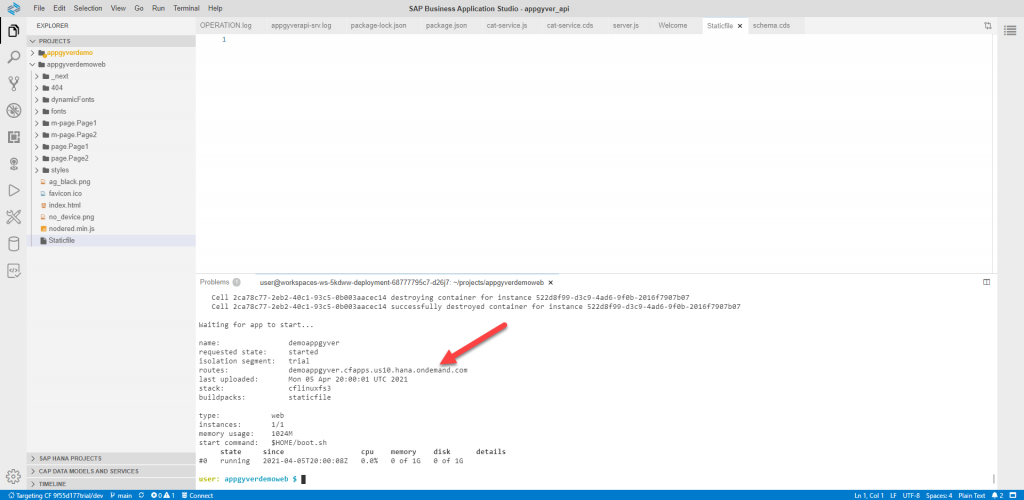
Task: Open the web activity icon below Extensions
Action: (13, 164)
